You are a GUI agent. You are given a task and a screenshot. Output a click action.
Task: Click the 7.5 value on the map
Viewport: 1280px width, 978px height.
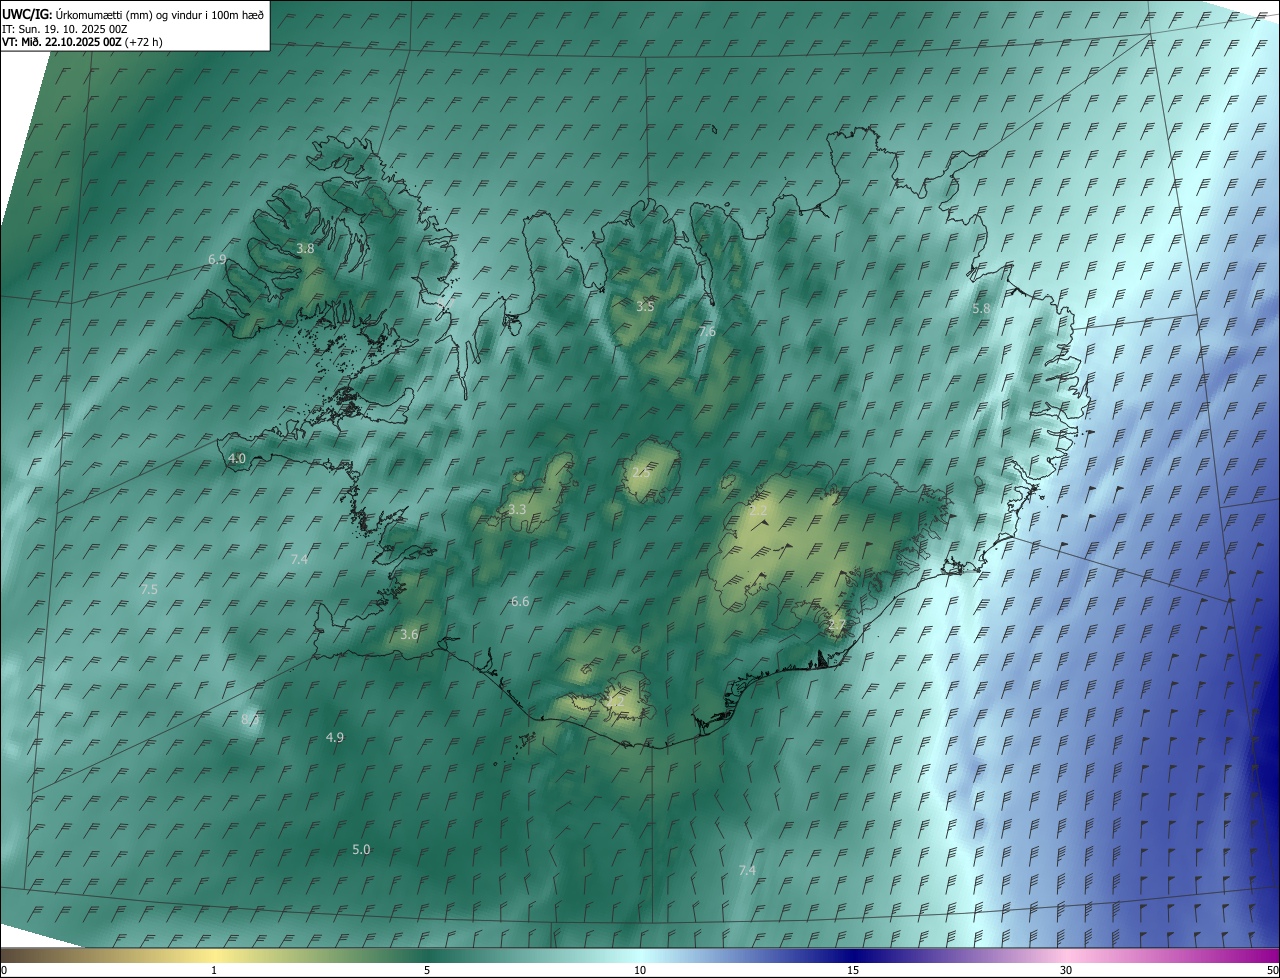149,590
